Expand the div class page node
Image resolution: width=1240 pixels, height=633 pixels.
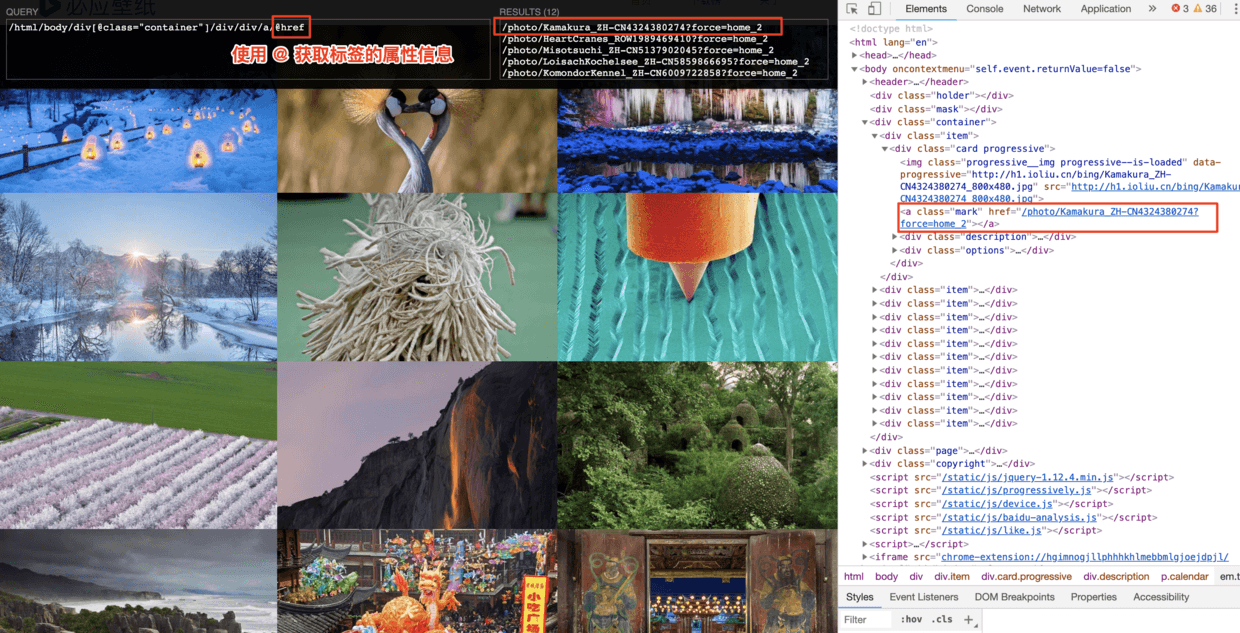click(x=865, y=451)
